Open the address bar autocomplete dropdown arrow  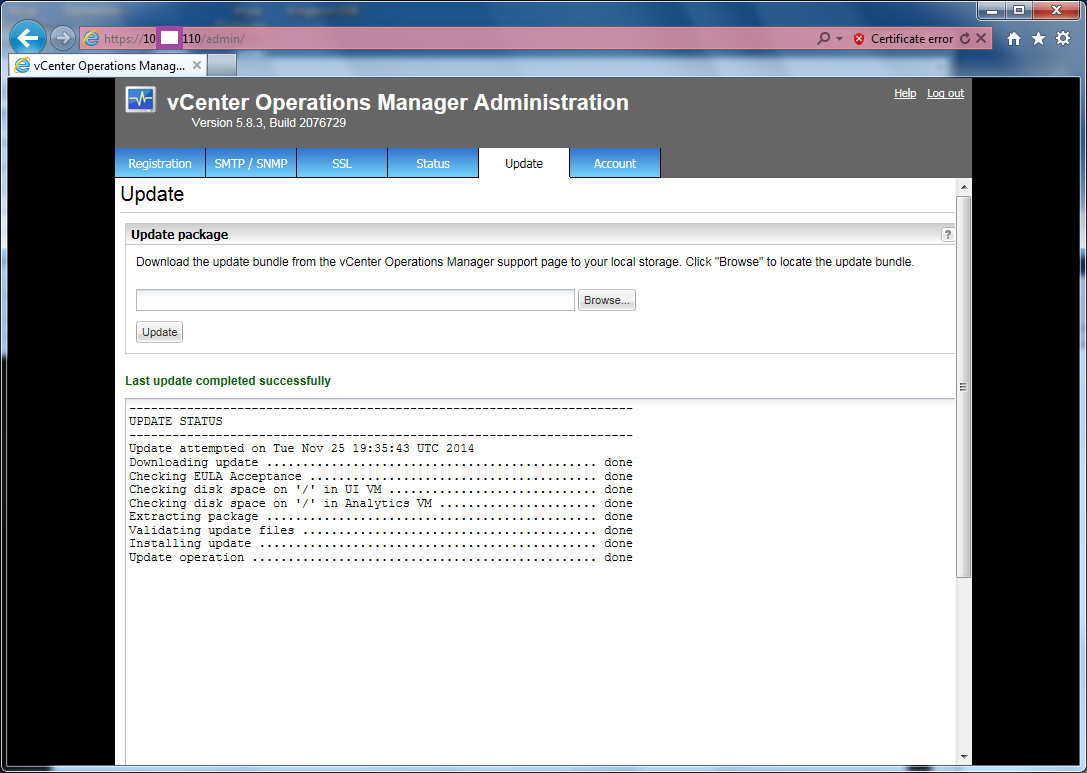pyautogui.click(x=839, y=39)
